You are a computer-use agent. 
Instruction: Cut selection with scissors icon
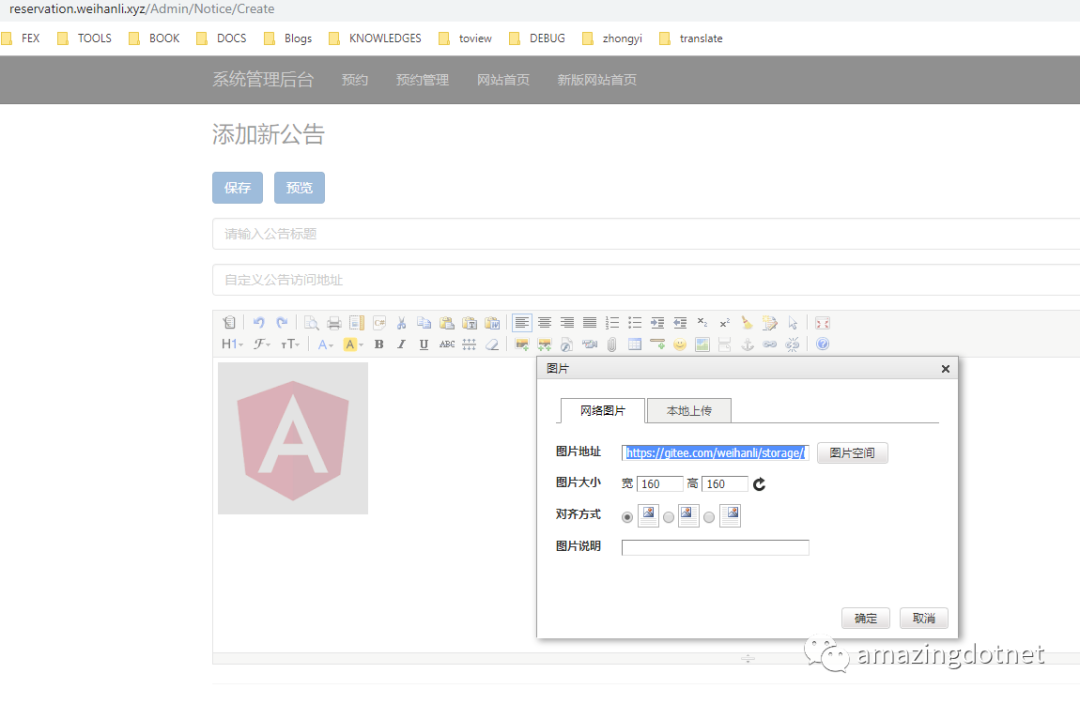click(402, 322)
